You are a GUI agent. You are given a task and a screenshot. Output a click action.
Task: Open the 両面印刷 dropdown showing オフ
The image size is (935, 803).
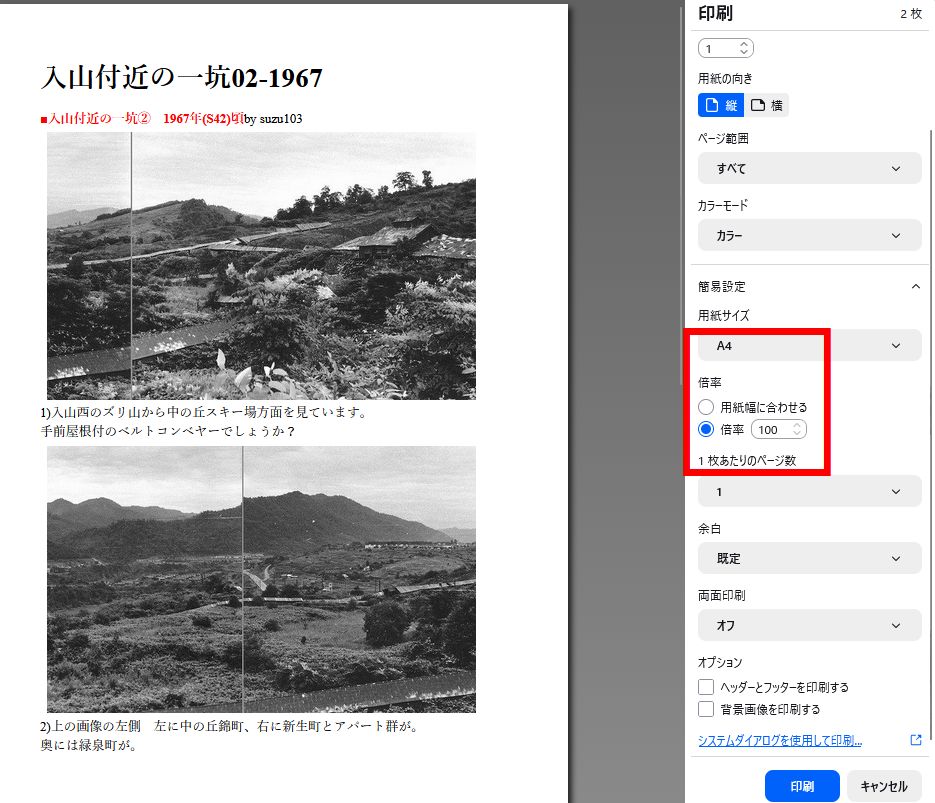pyautogui.click(x=809, y=626)
